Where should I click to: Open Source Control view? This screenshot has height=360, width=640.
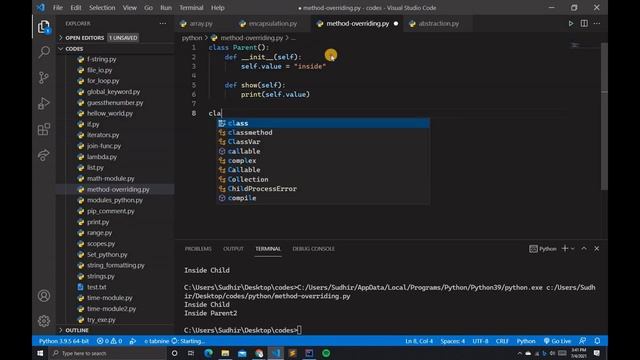tap(44, 78)
